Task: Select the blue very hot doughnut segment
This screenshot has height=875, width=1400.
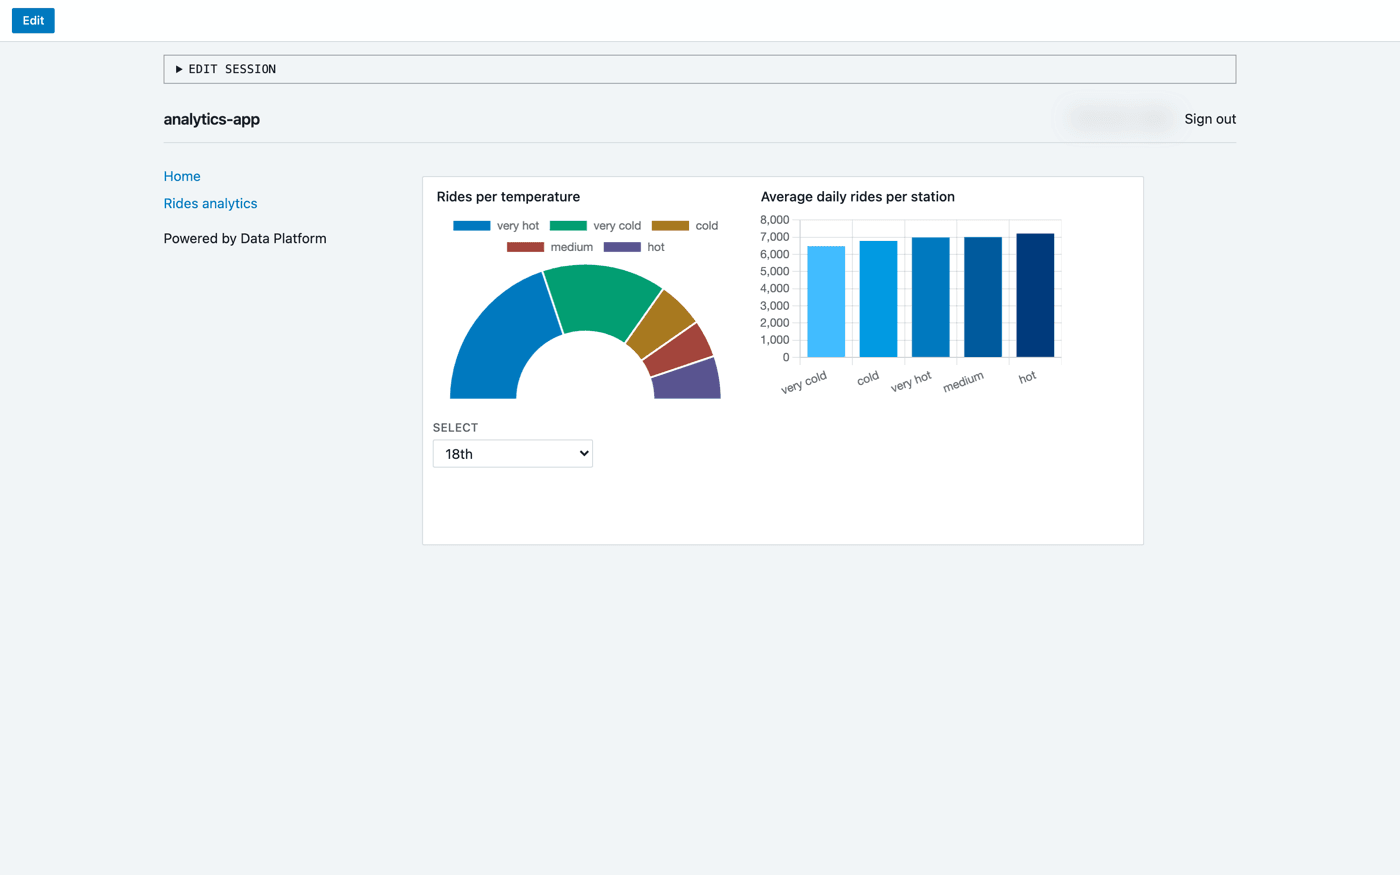Action: click(504, 335)
